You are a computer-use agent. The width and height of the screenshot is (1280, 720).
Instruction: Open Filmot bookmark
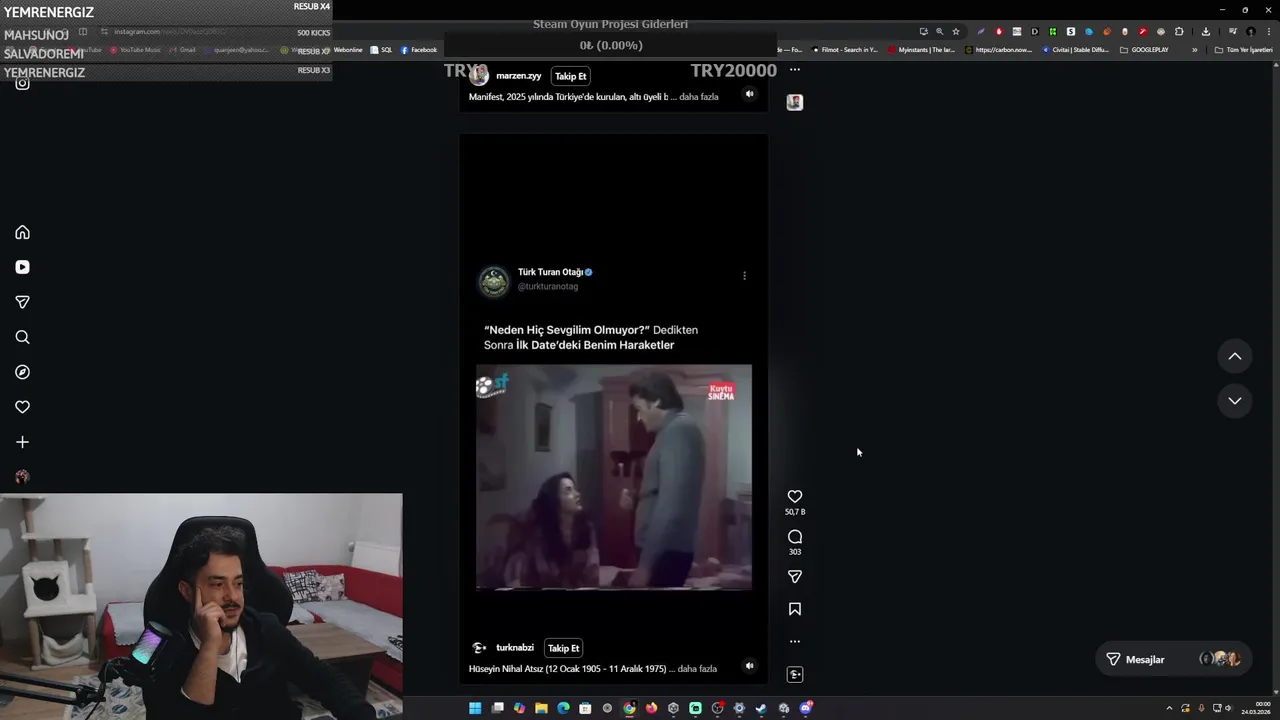click(x=845, y=50)
